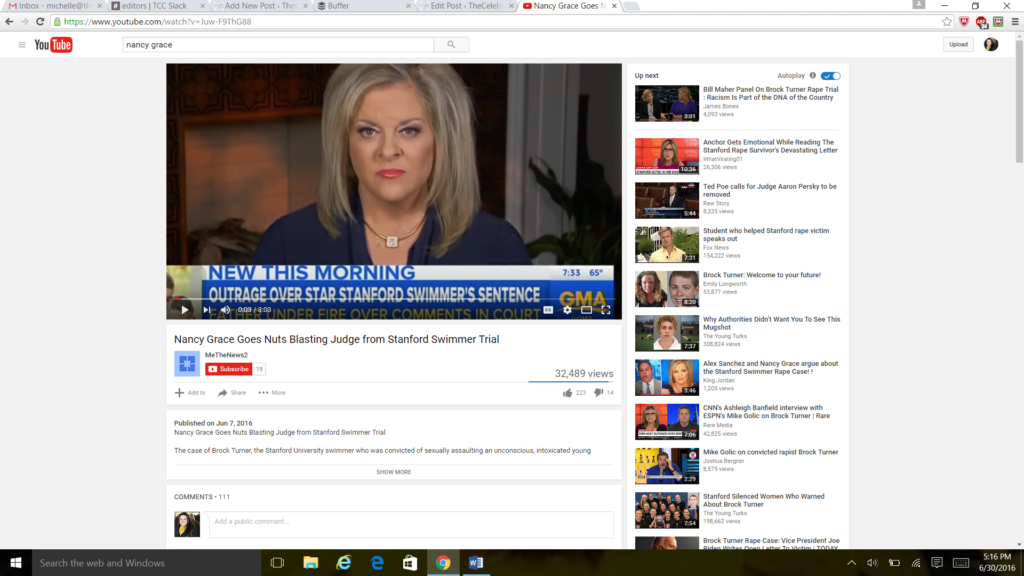
Task: Dislike the video with thumbs down
Action: pyautogui.click(x=598, y=393)
